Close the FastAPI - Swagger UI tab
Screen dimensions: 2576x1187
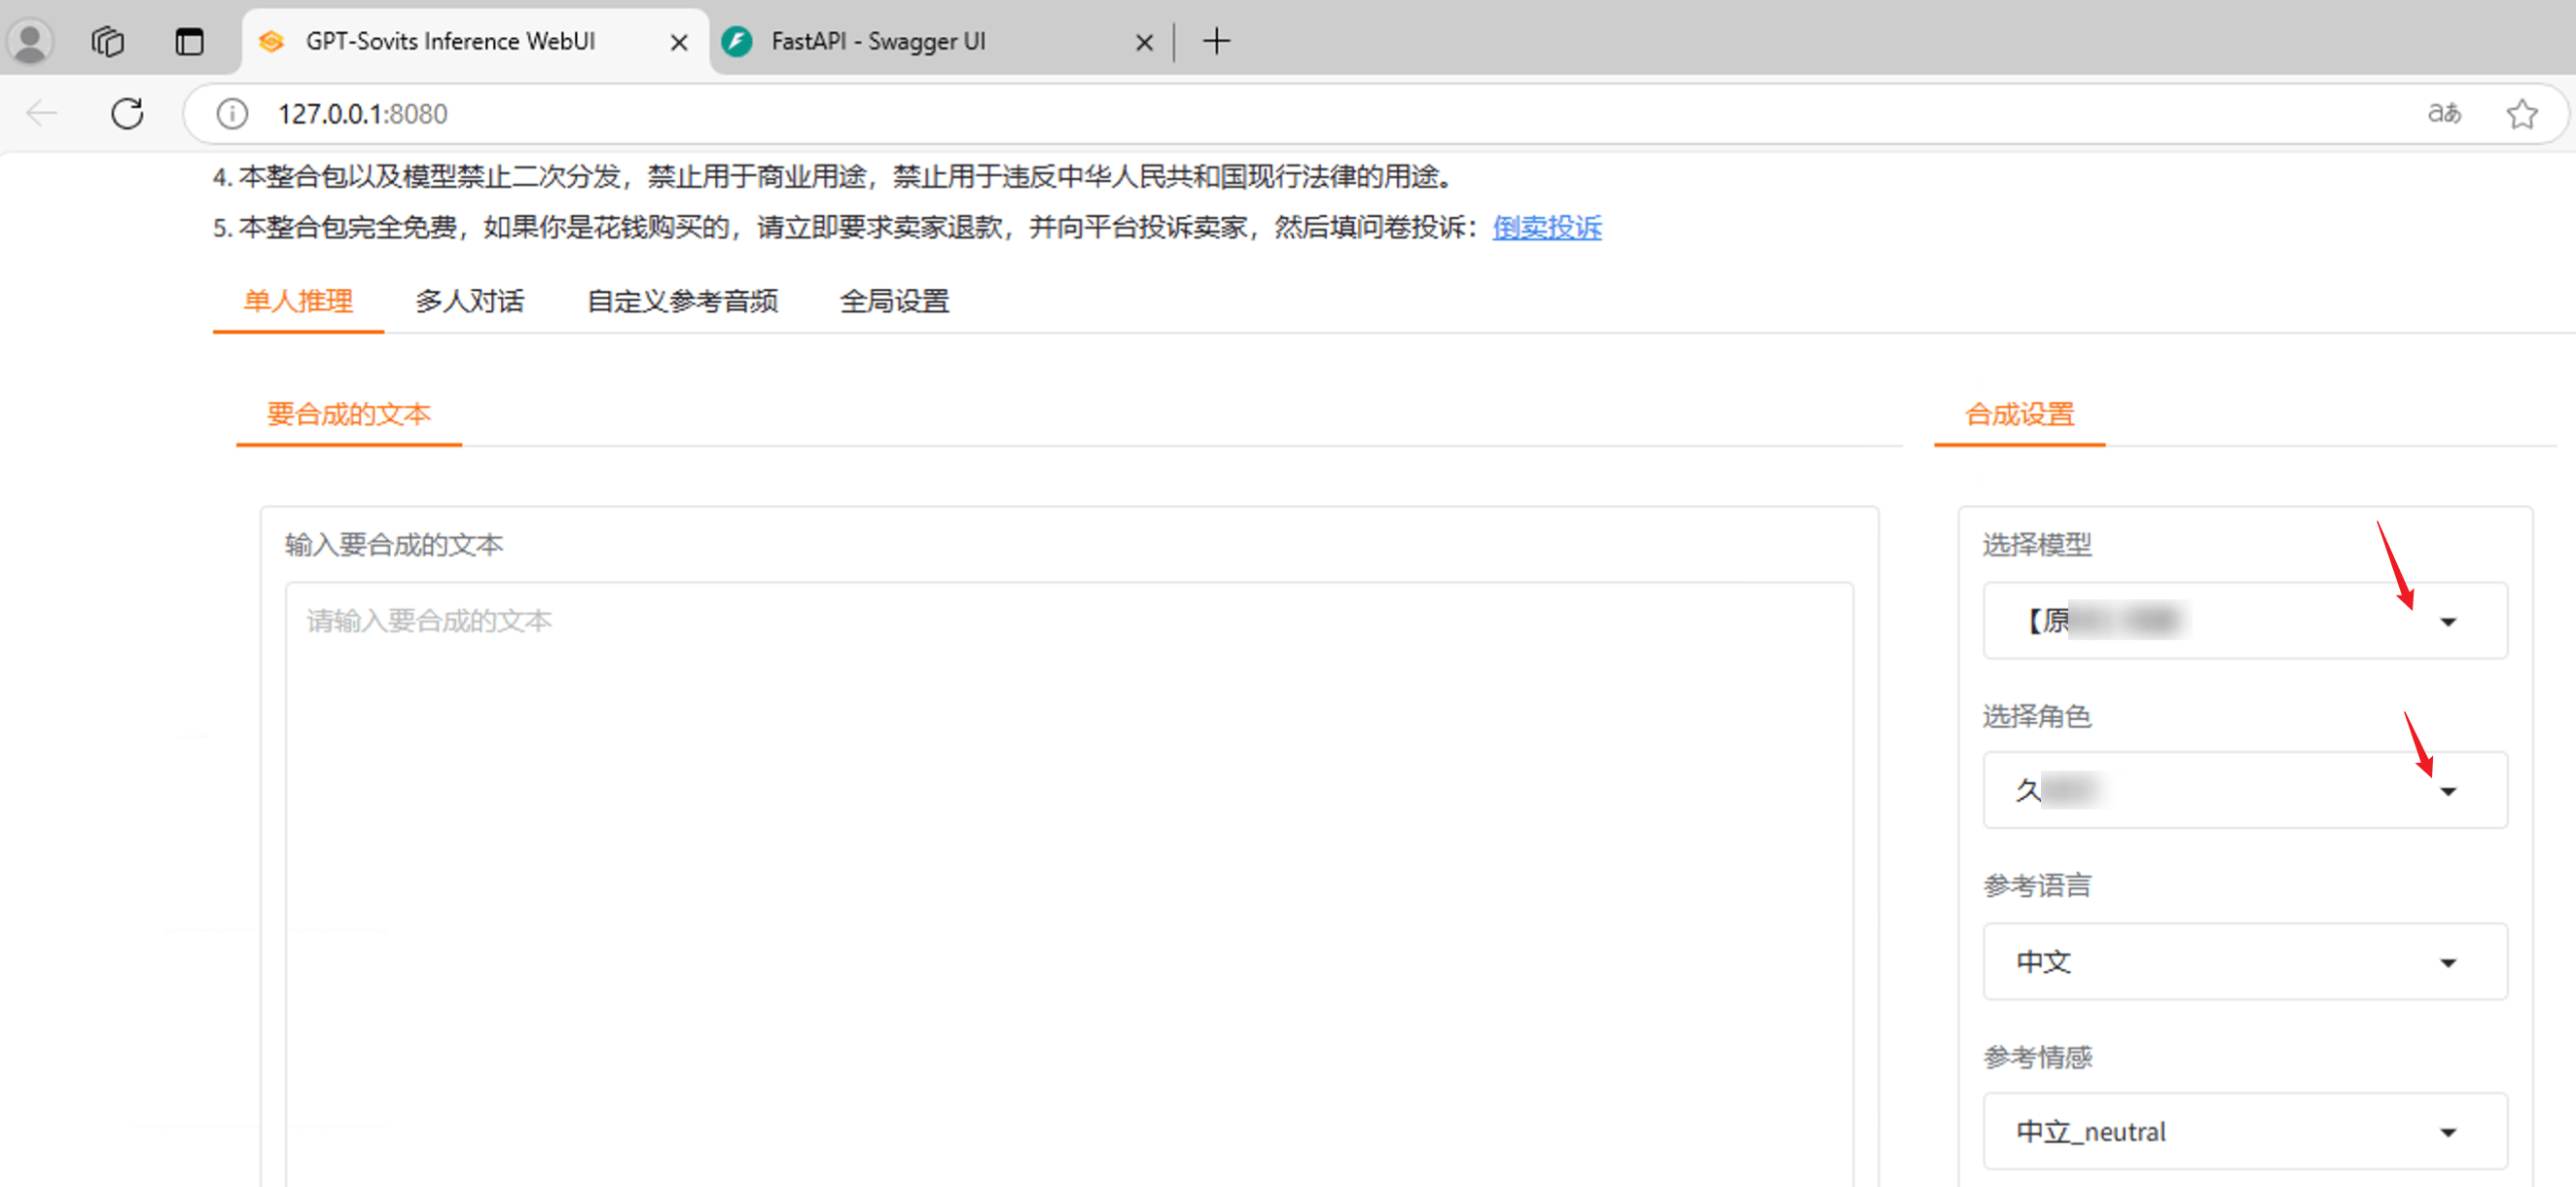(1144, 42)
